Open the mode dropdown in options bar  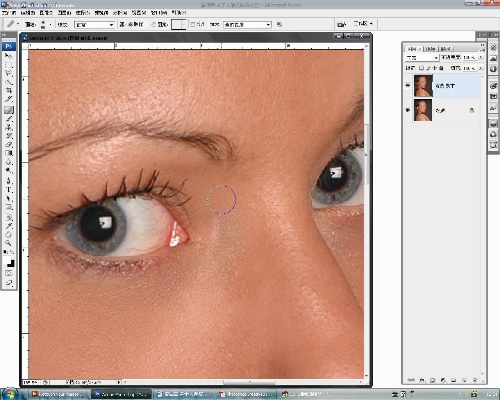tap(94, 25)
